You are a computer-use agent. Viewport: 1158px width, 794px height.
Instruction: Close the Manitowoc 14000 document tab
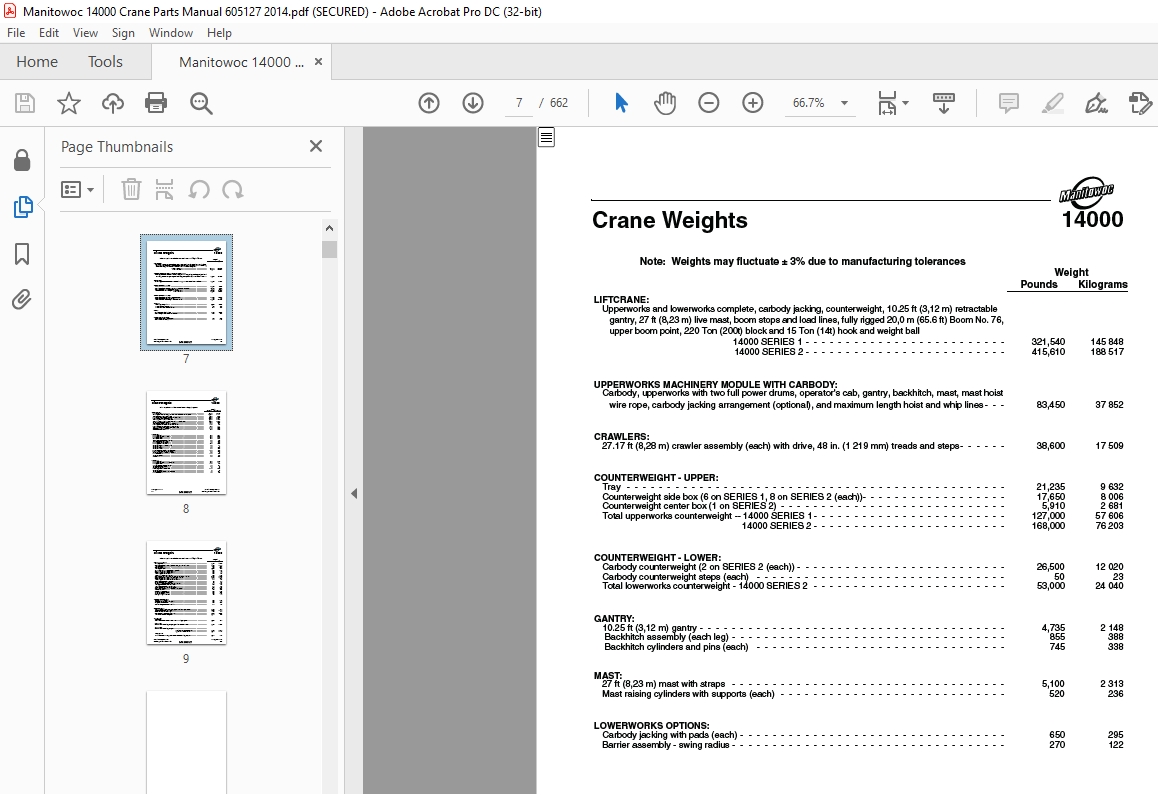tap(318, 61)
